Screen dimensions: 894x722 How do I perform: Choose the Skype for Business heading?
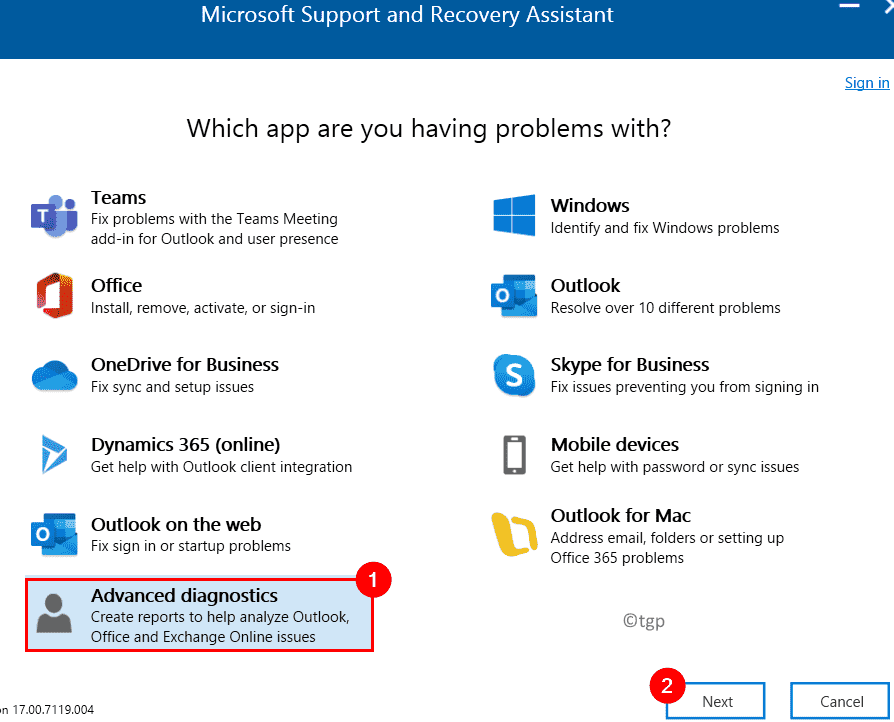(629, 364)
